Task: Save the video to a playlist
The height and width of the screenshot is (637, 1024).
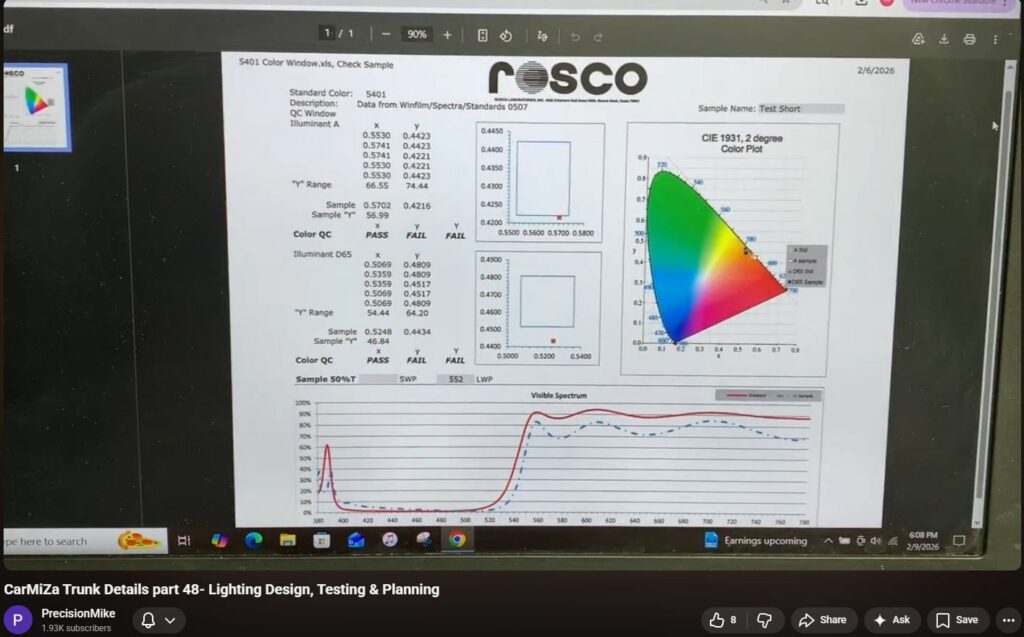Action: (x=957, y=620)
